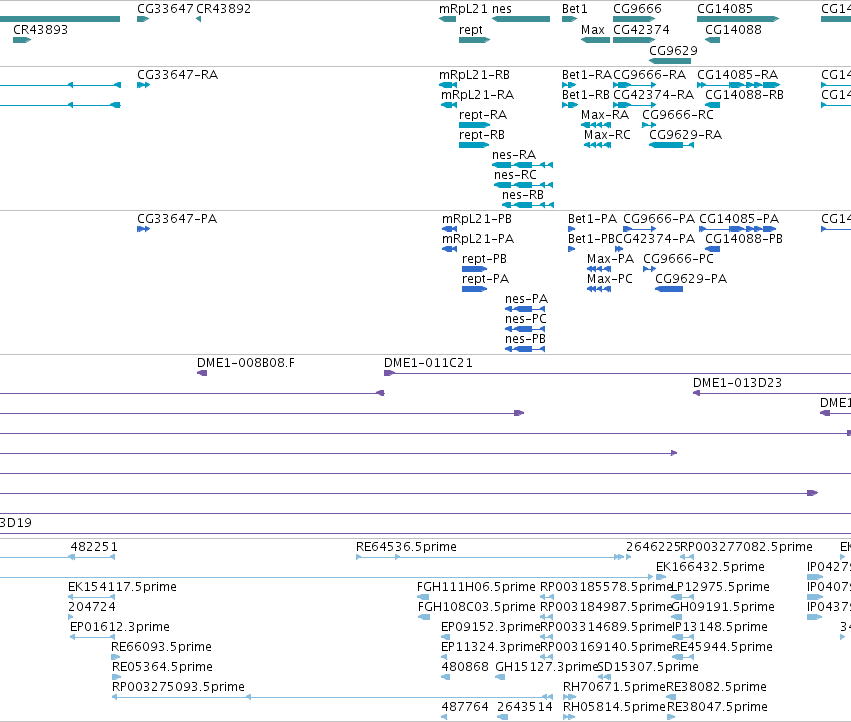Image resolution: width=851 pixels, height=722 pixels.
Task: Select the nes-PB protein feature
Action: click(525, 350)
